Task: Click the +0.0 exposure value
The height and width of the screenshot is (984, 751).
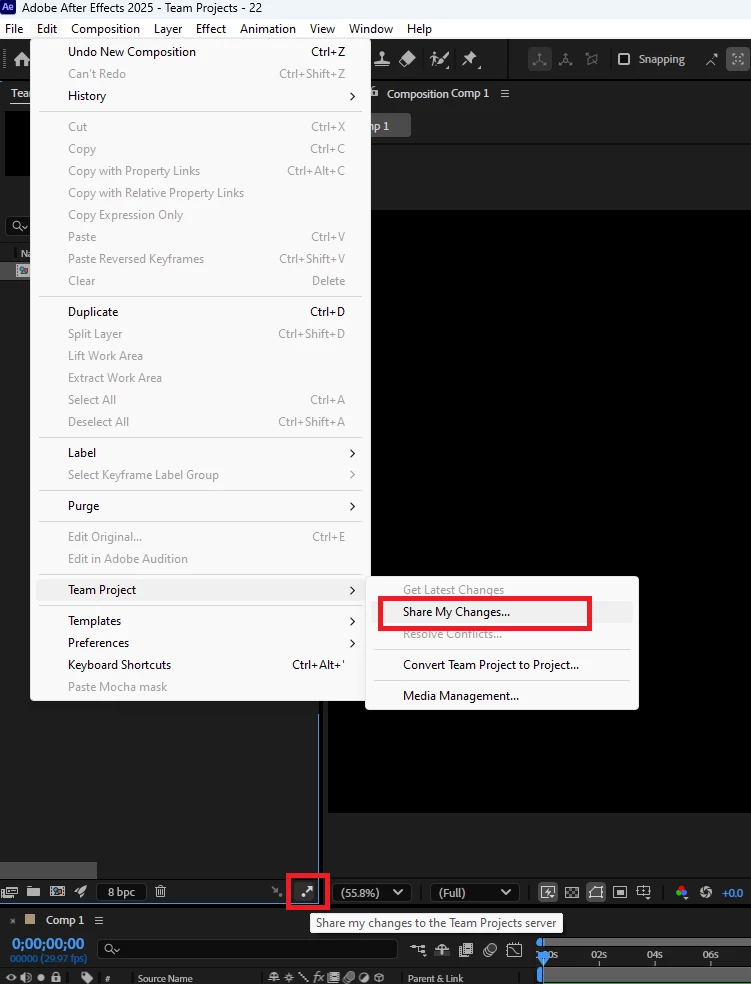Action: point(732,893)
